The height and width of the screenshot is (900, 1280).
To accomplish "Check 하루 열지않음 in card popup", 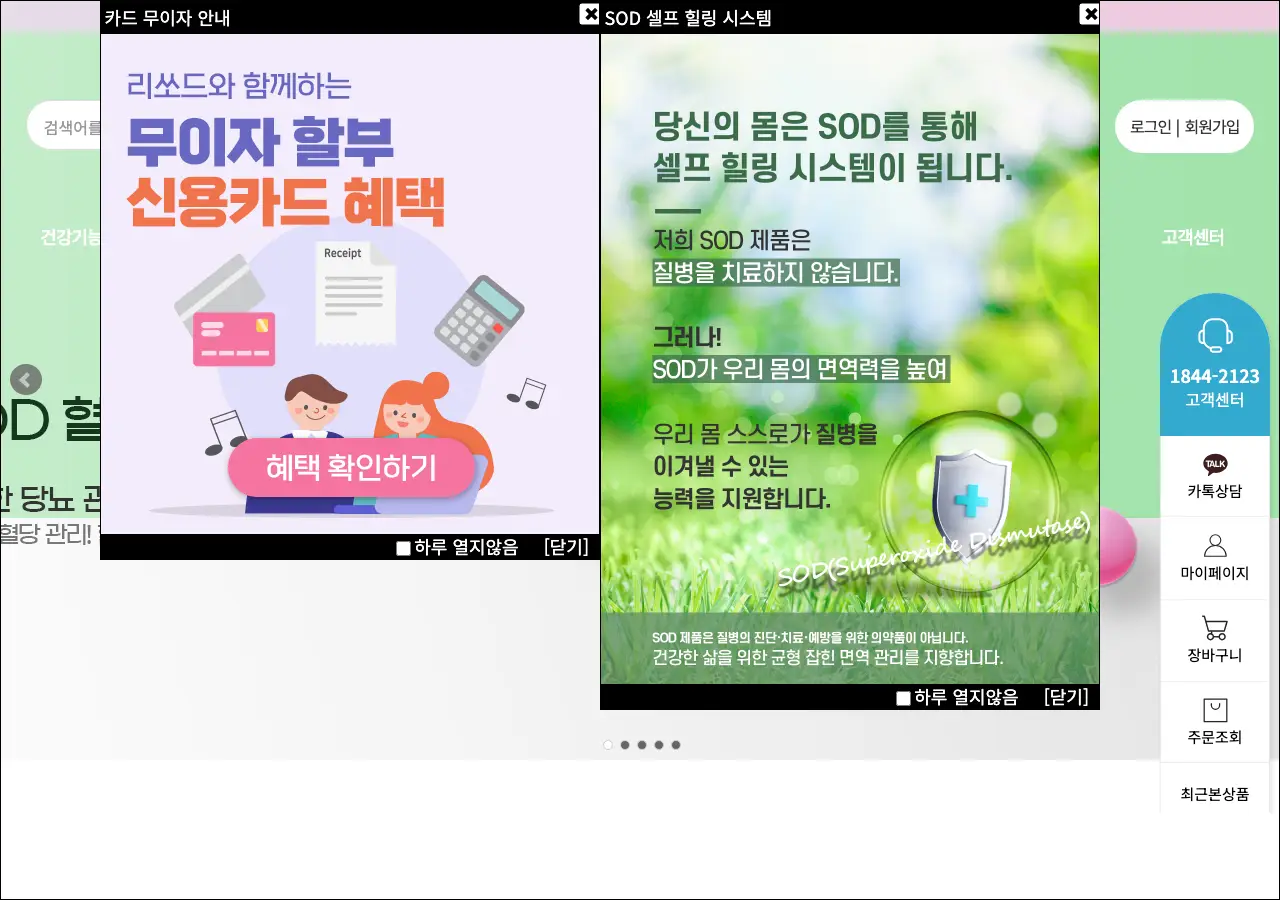I will point(403,548).
